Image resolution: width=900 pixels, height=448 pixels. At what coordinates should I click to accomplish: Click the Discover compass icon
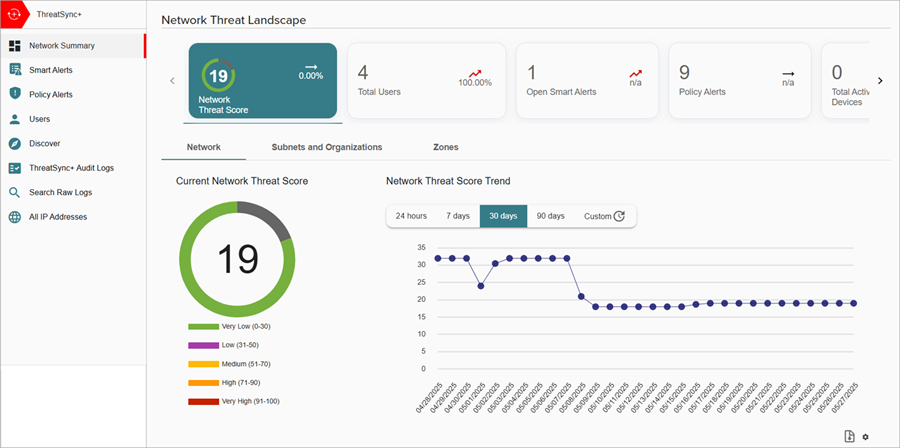click(15, 143)
